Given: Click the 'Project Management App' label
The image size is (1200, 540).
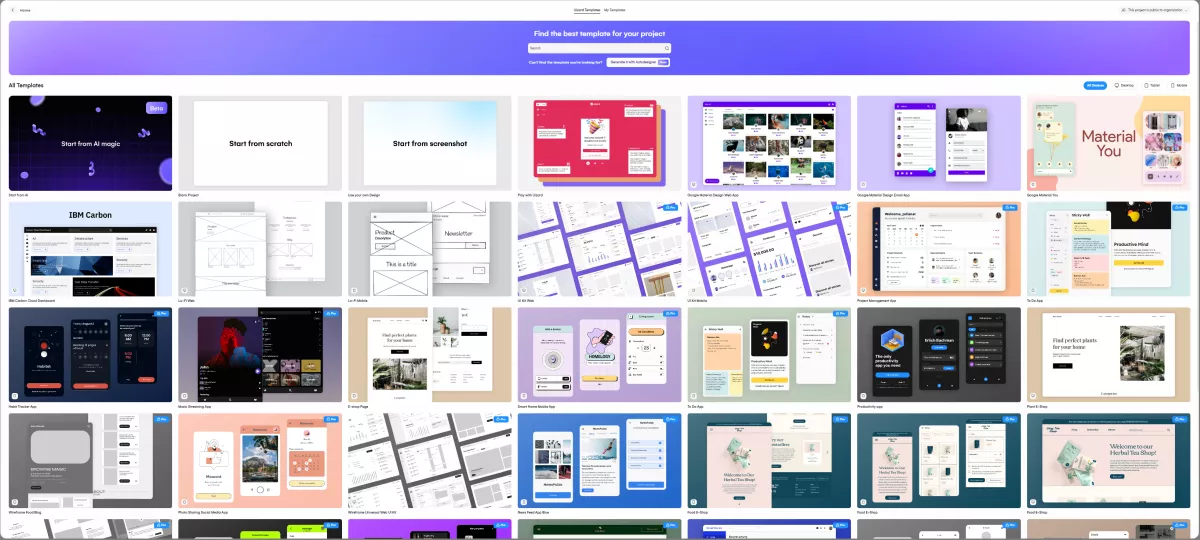Looking at the screenshot, I should (x=878, y=301).
